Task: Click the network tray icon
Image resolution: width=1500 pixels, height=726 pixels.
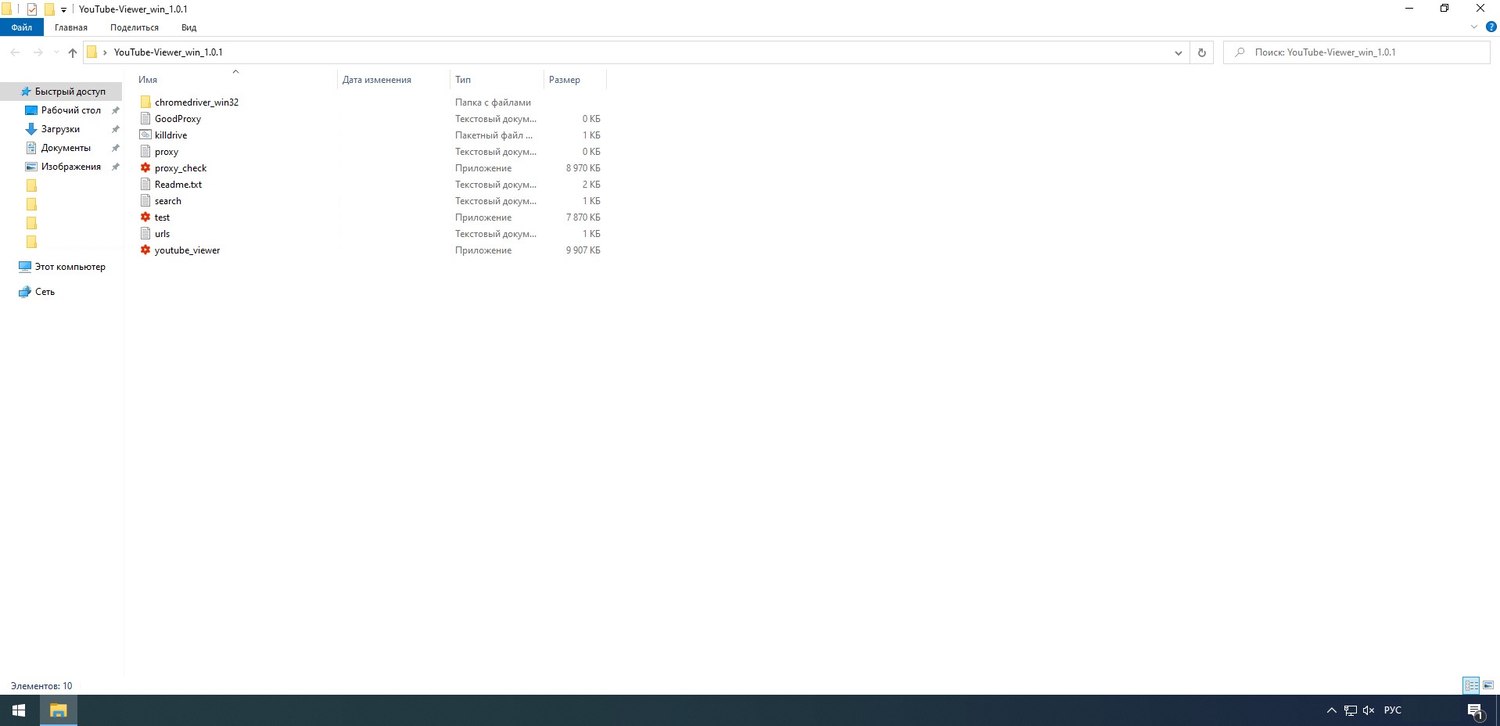Action: pyautogui.click(x=1351, y=710)
